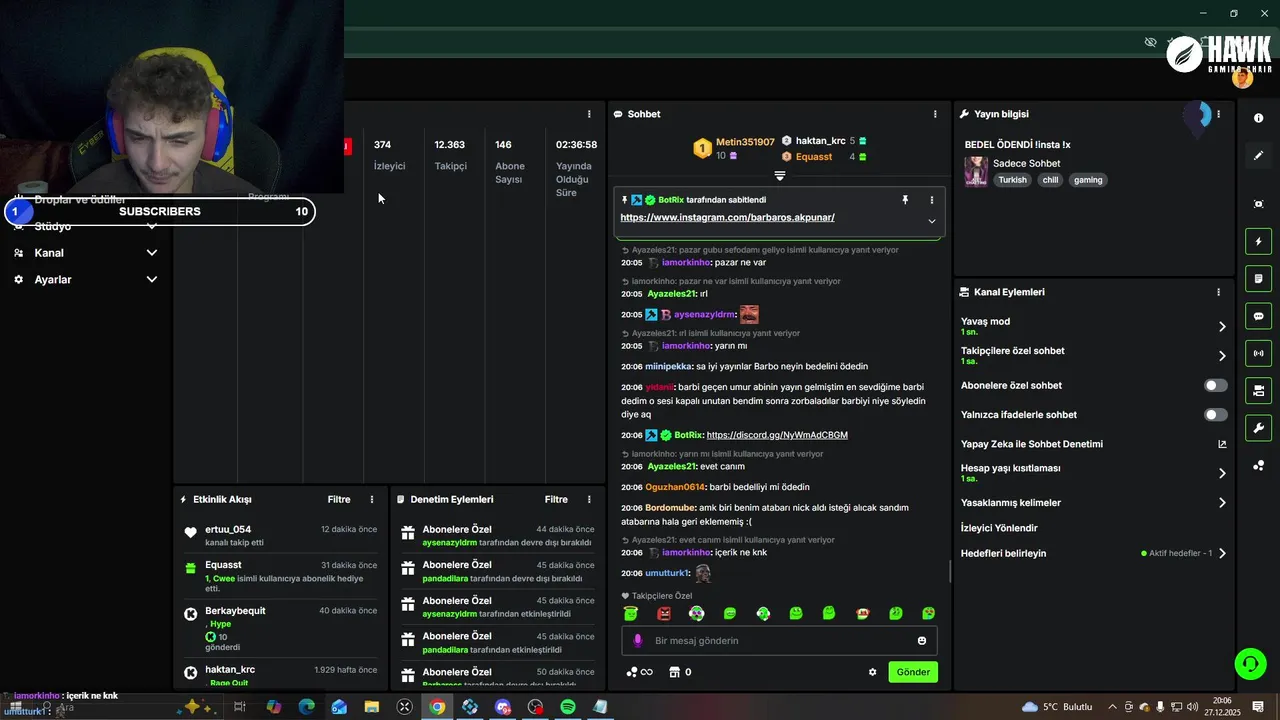Open chat settings gear icon

pyautogui.click(x=872, y=672)
